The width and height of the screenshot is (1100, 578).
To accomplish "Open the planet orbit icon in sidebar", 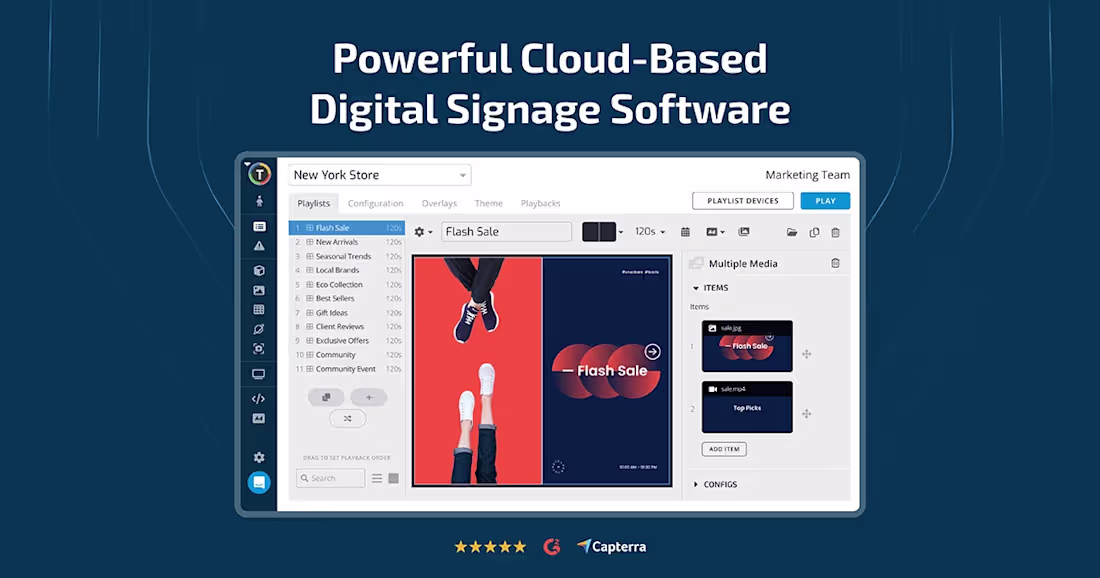I will click(x=259, y=329).
